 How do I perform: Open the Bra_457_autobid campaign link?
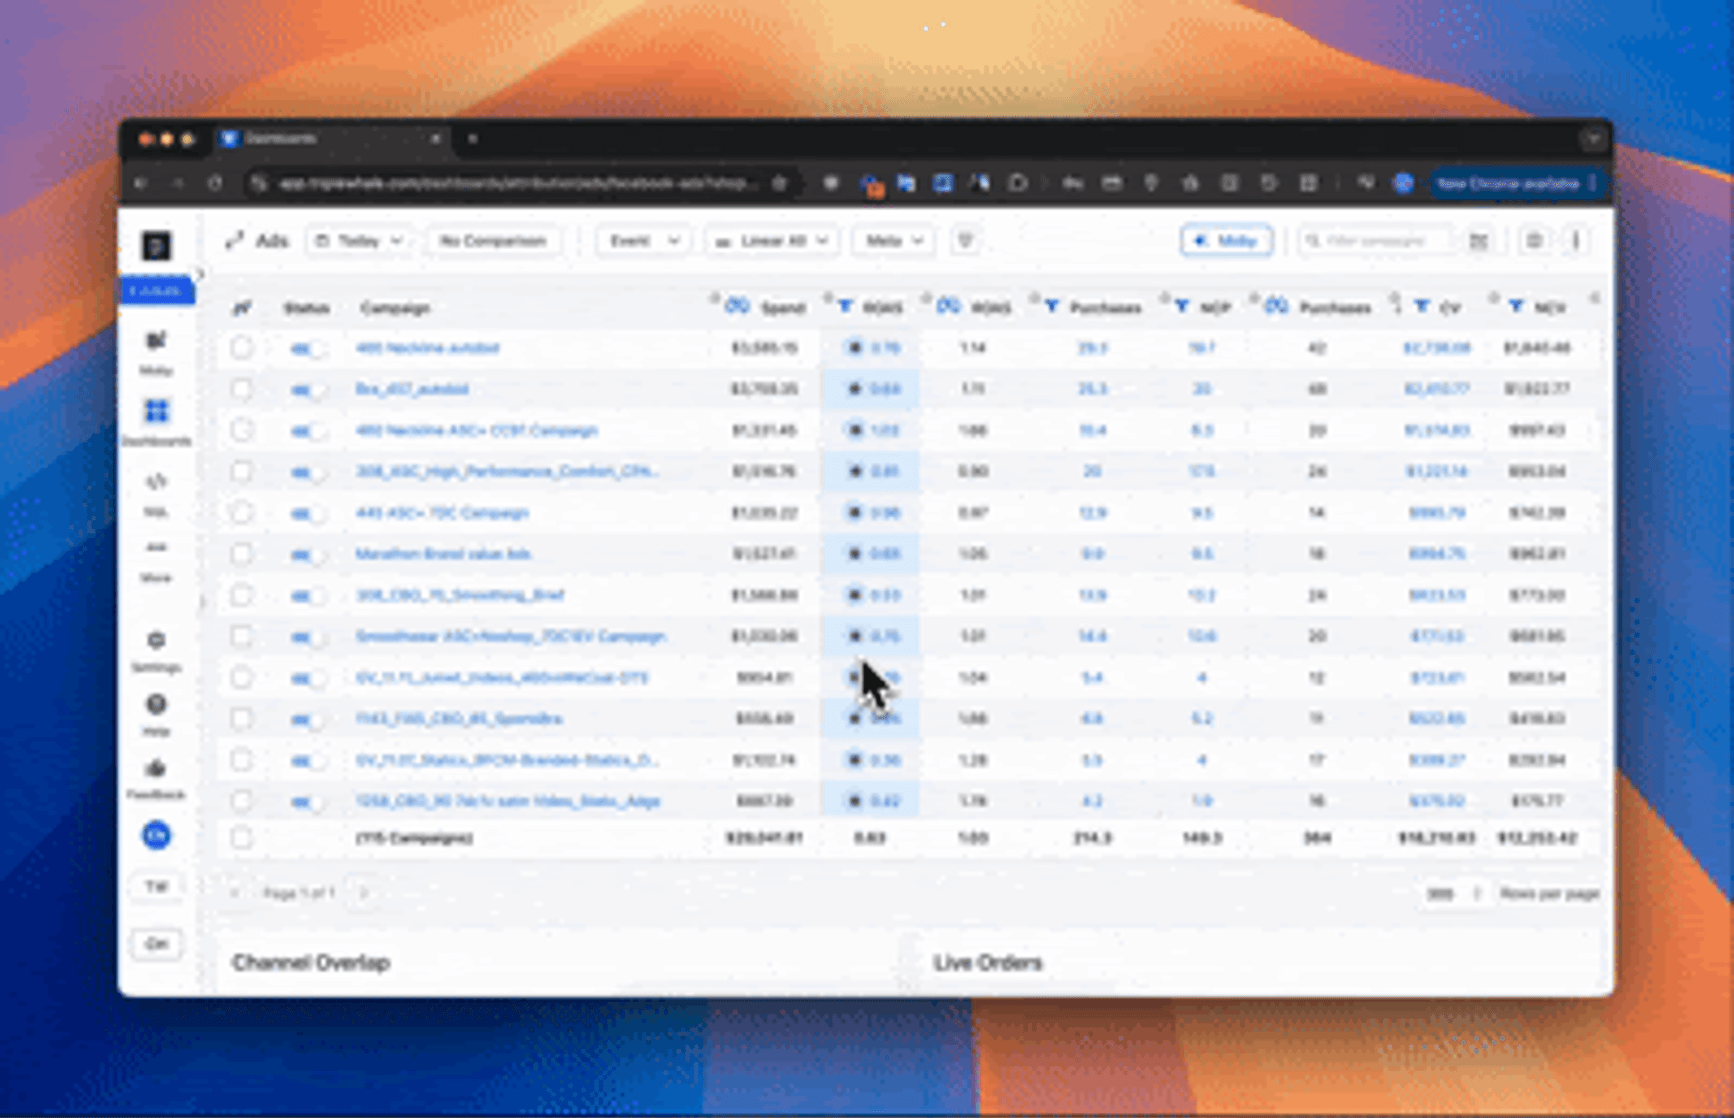[x=412, y=389]
